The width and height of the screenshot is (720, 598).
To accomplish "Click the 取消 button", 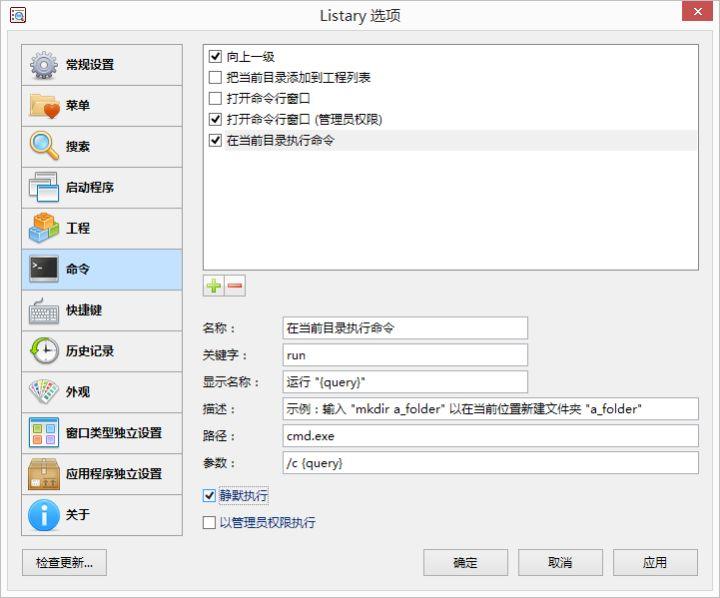I will pos(560,562).
